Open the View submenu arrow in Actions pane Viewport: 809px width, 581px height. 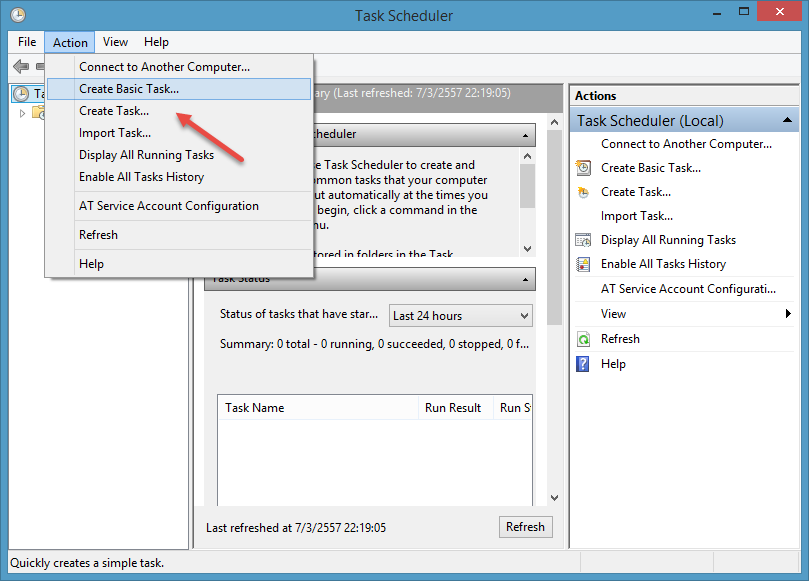[x=789, y=314]
